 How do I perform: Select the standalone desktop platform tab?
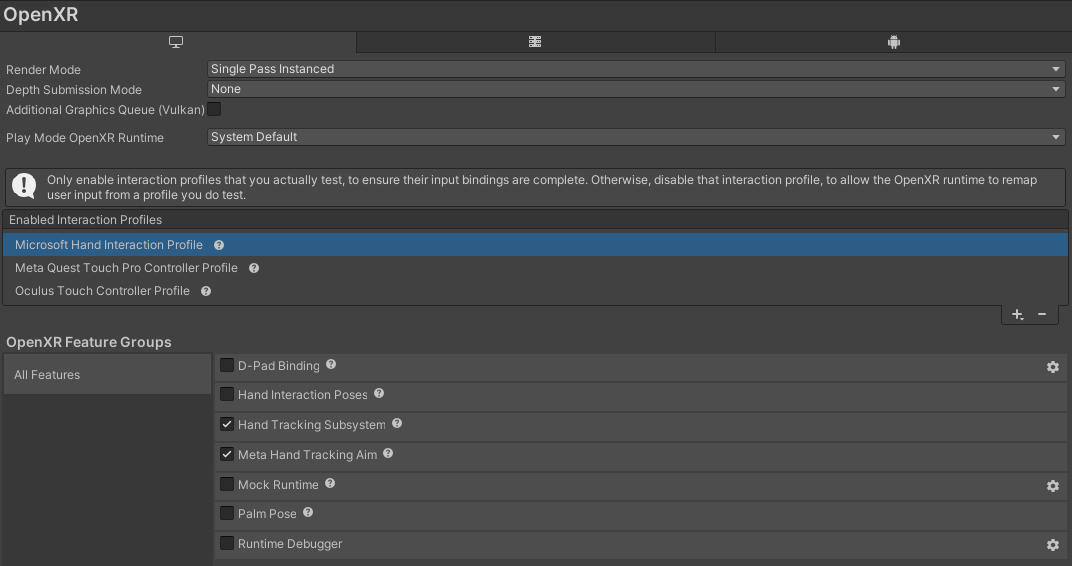click(176, 42)
